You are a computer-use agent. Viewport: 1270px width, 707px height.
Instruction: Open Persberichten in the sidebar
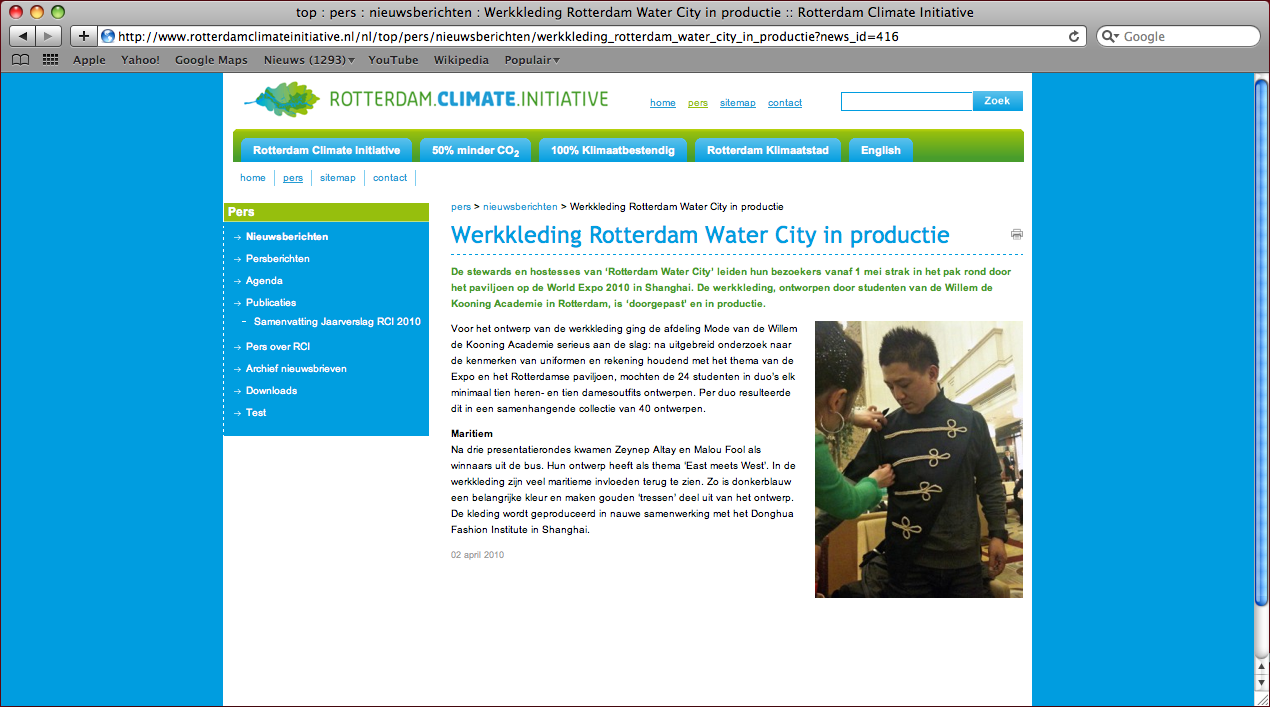tap(278, 259)
